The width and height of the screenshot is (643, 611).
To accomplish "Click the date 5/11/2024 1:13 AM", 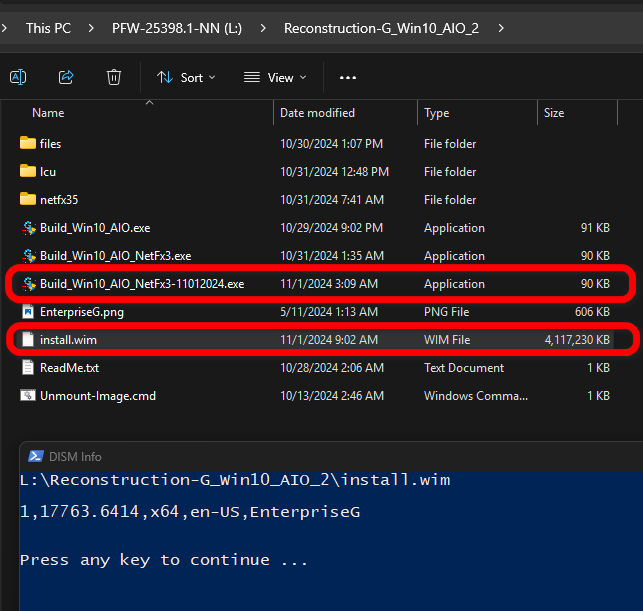I will 329,312.
